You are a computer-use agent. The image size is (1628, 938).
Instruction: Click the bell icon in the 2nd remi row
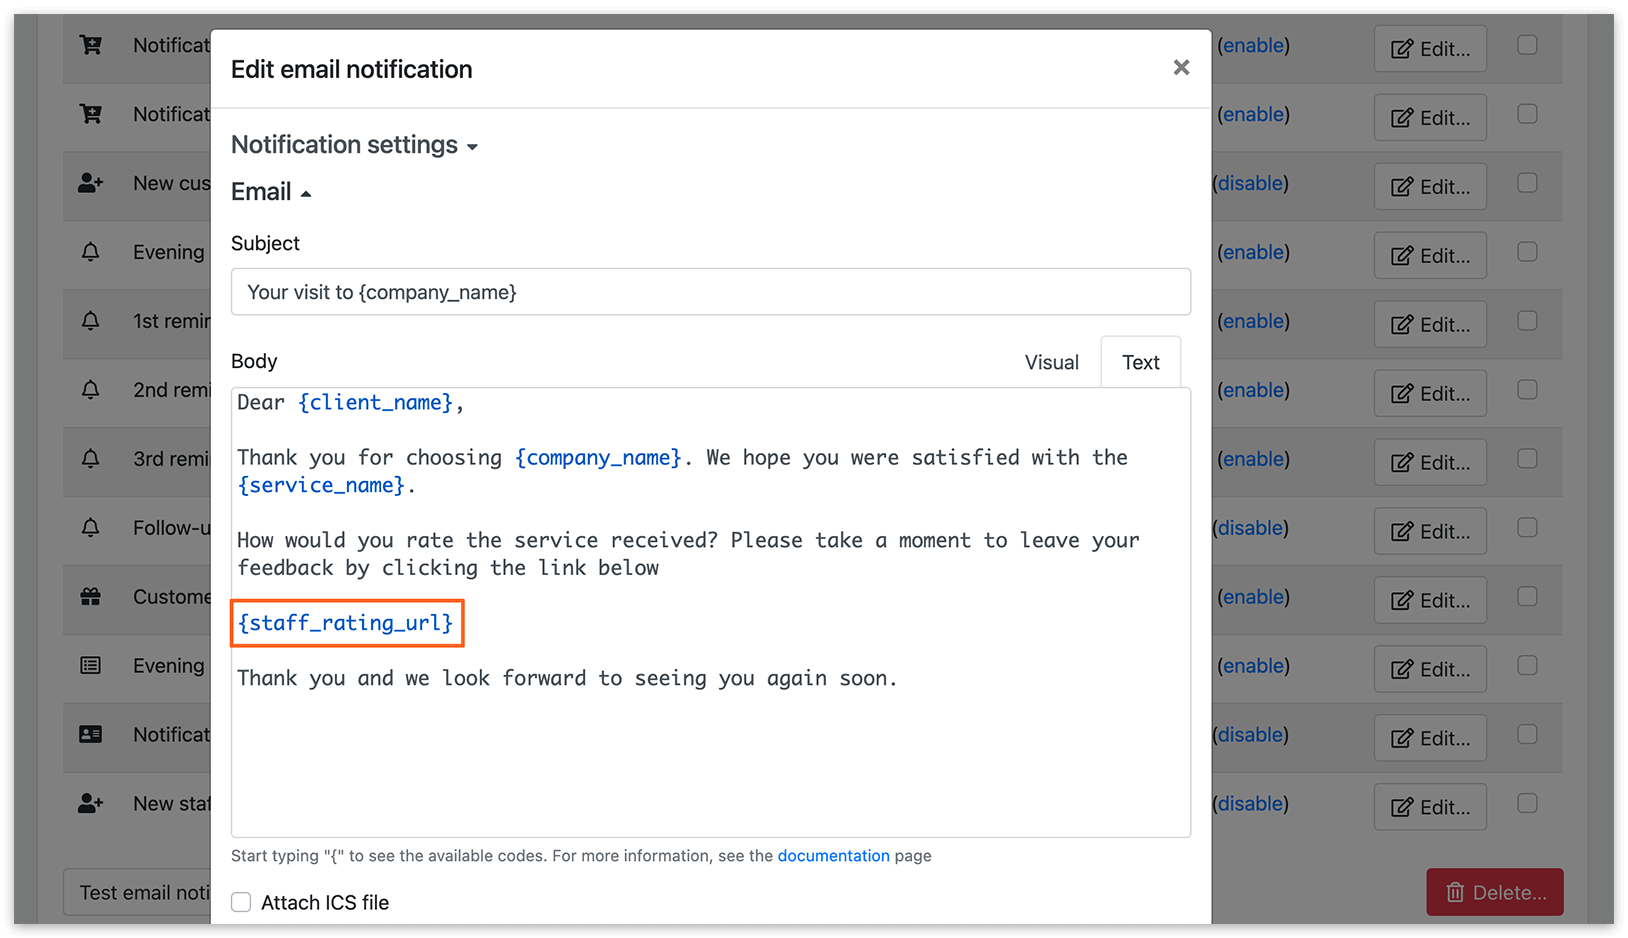coord(90,390)
